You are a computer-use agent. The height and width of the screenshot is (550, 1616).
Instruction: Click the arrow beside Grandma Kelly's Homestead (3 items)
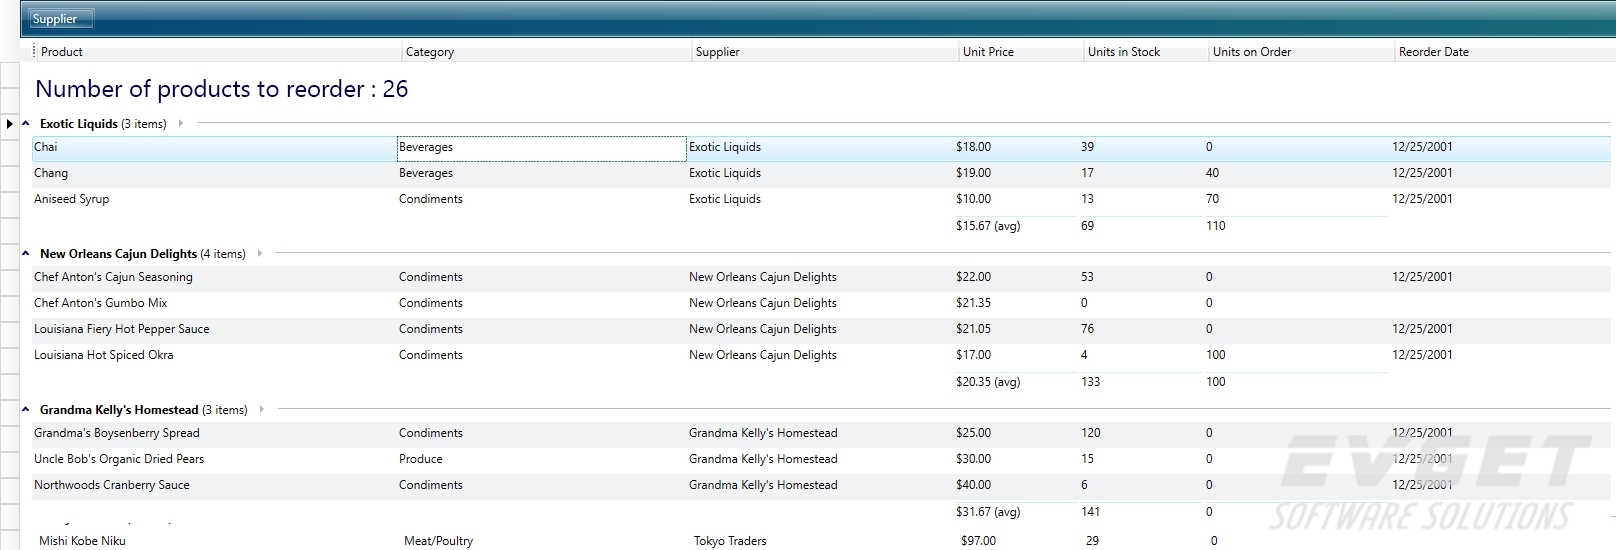tap(262, 410)
